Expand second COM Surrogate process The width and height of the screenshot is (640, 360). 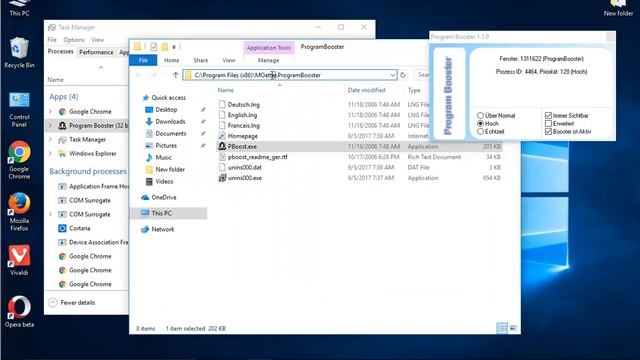(50, 214)
